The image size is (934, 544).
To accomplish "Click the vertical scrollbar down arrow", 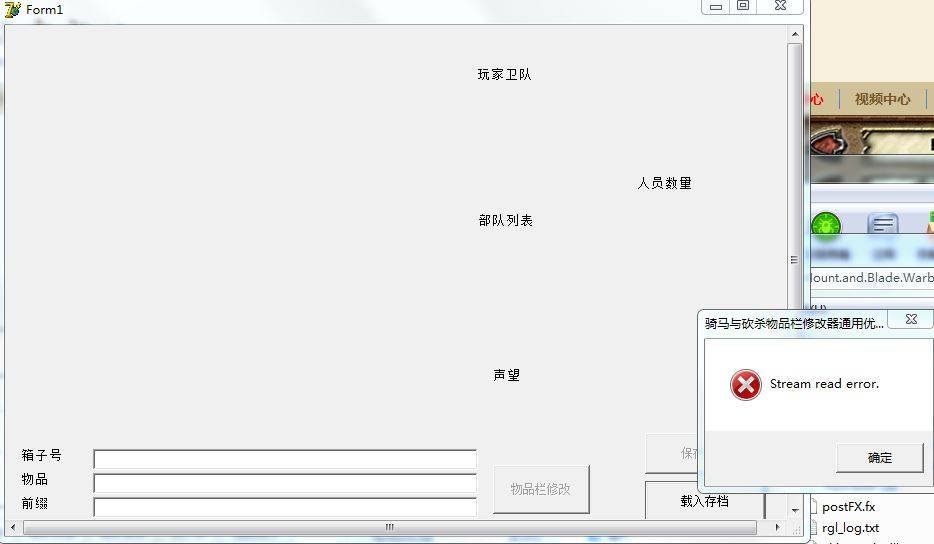I will [x=795, y=511].
